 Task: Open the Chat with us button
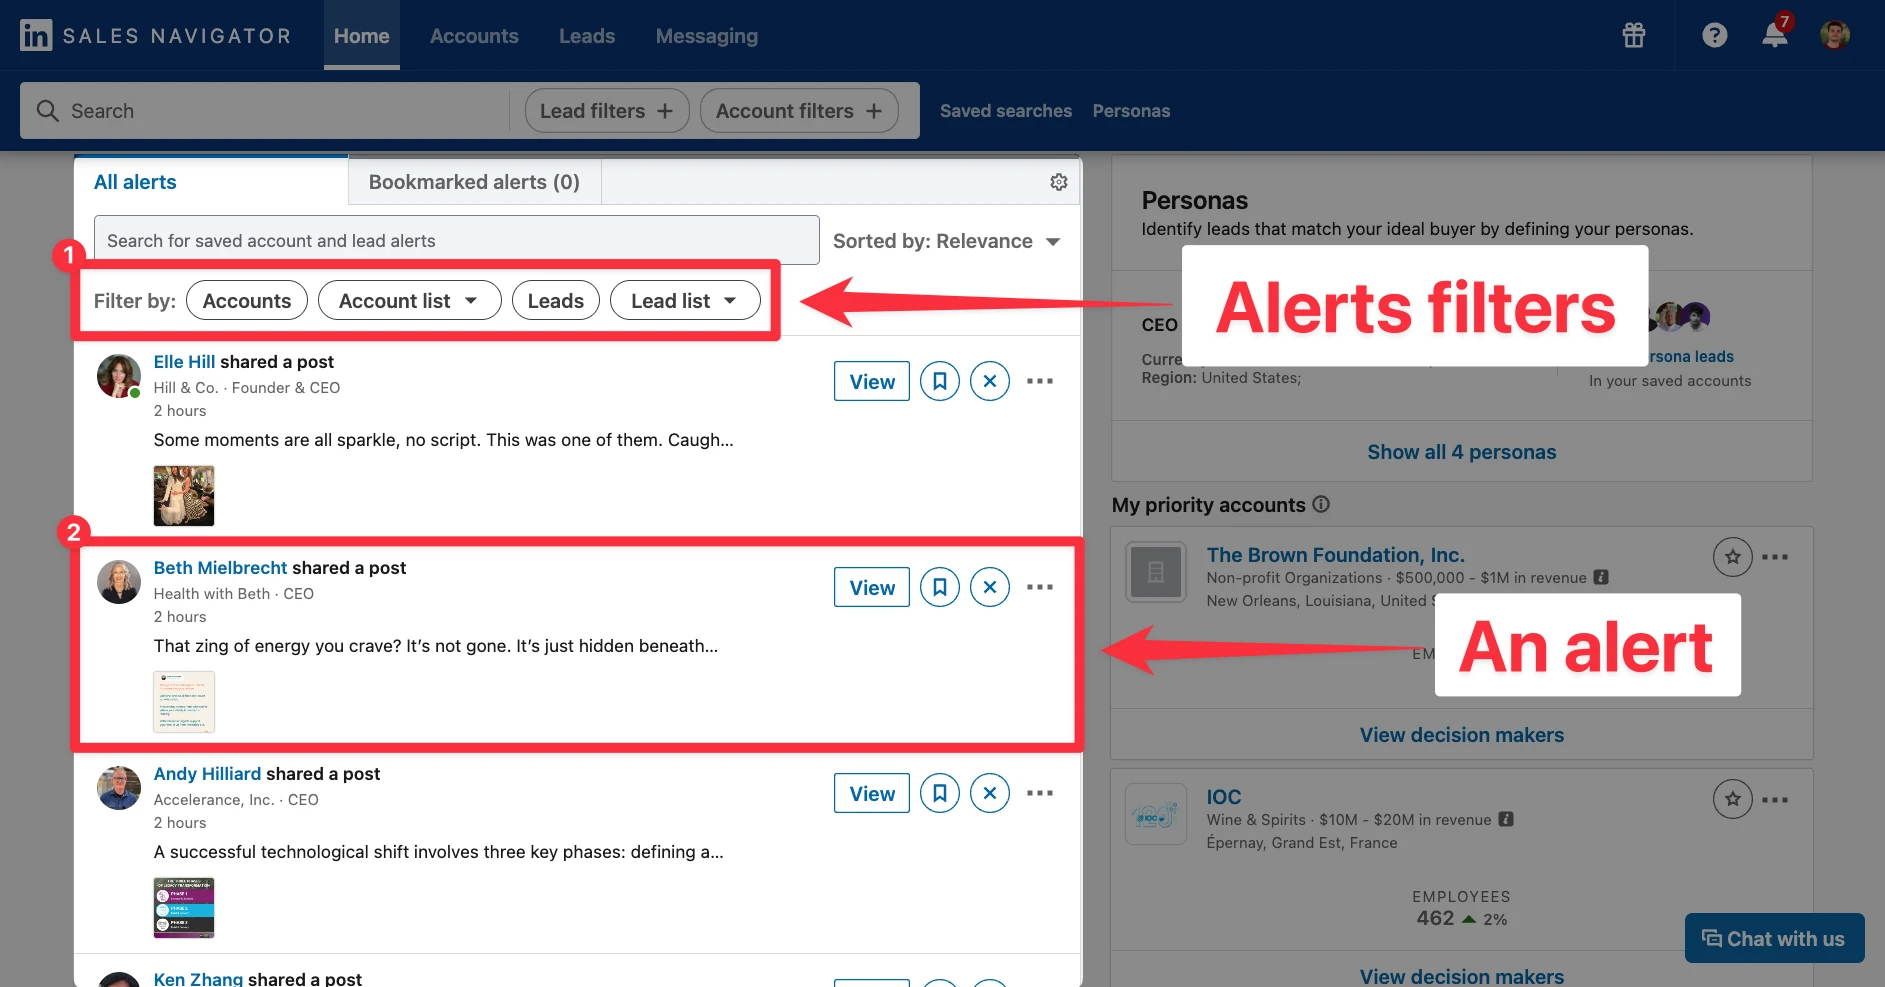[x=1775, y=938]
